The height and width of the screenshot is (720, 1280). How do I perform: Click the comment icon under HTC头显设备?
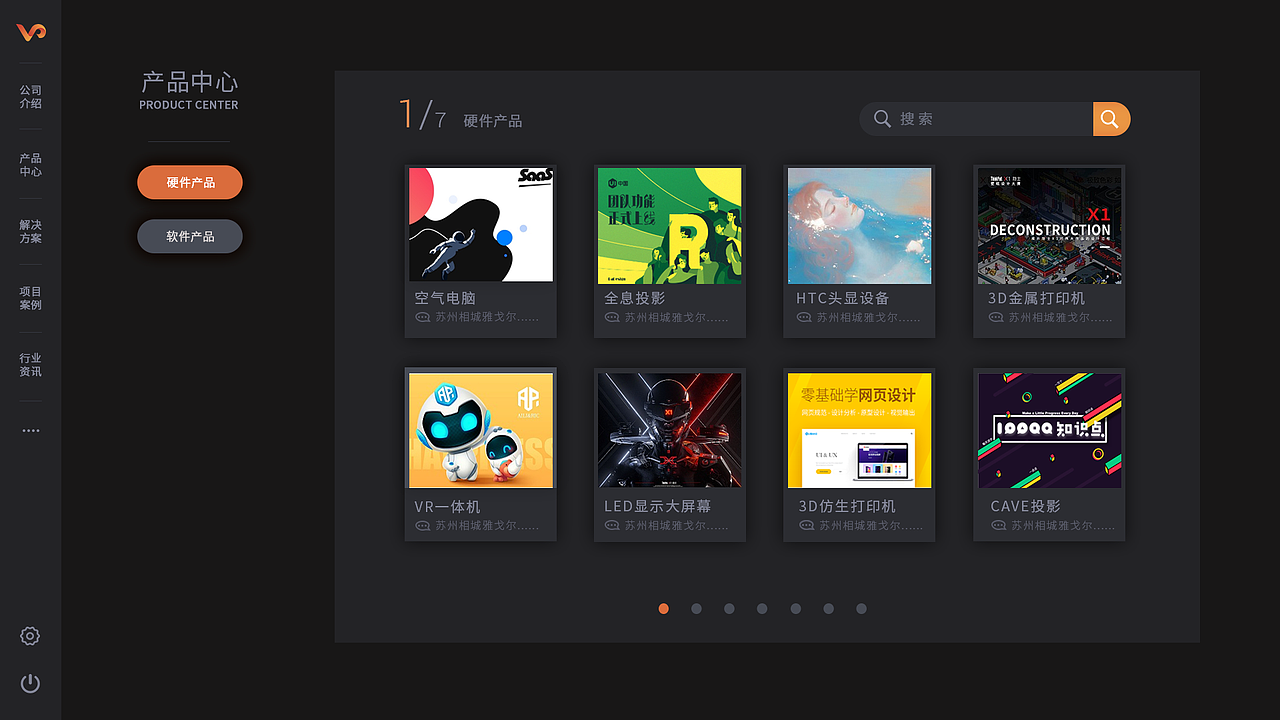tap(804, 317)
